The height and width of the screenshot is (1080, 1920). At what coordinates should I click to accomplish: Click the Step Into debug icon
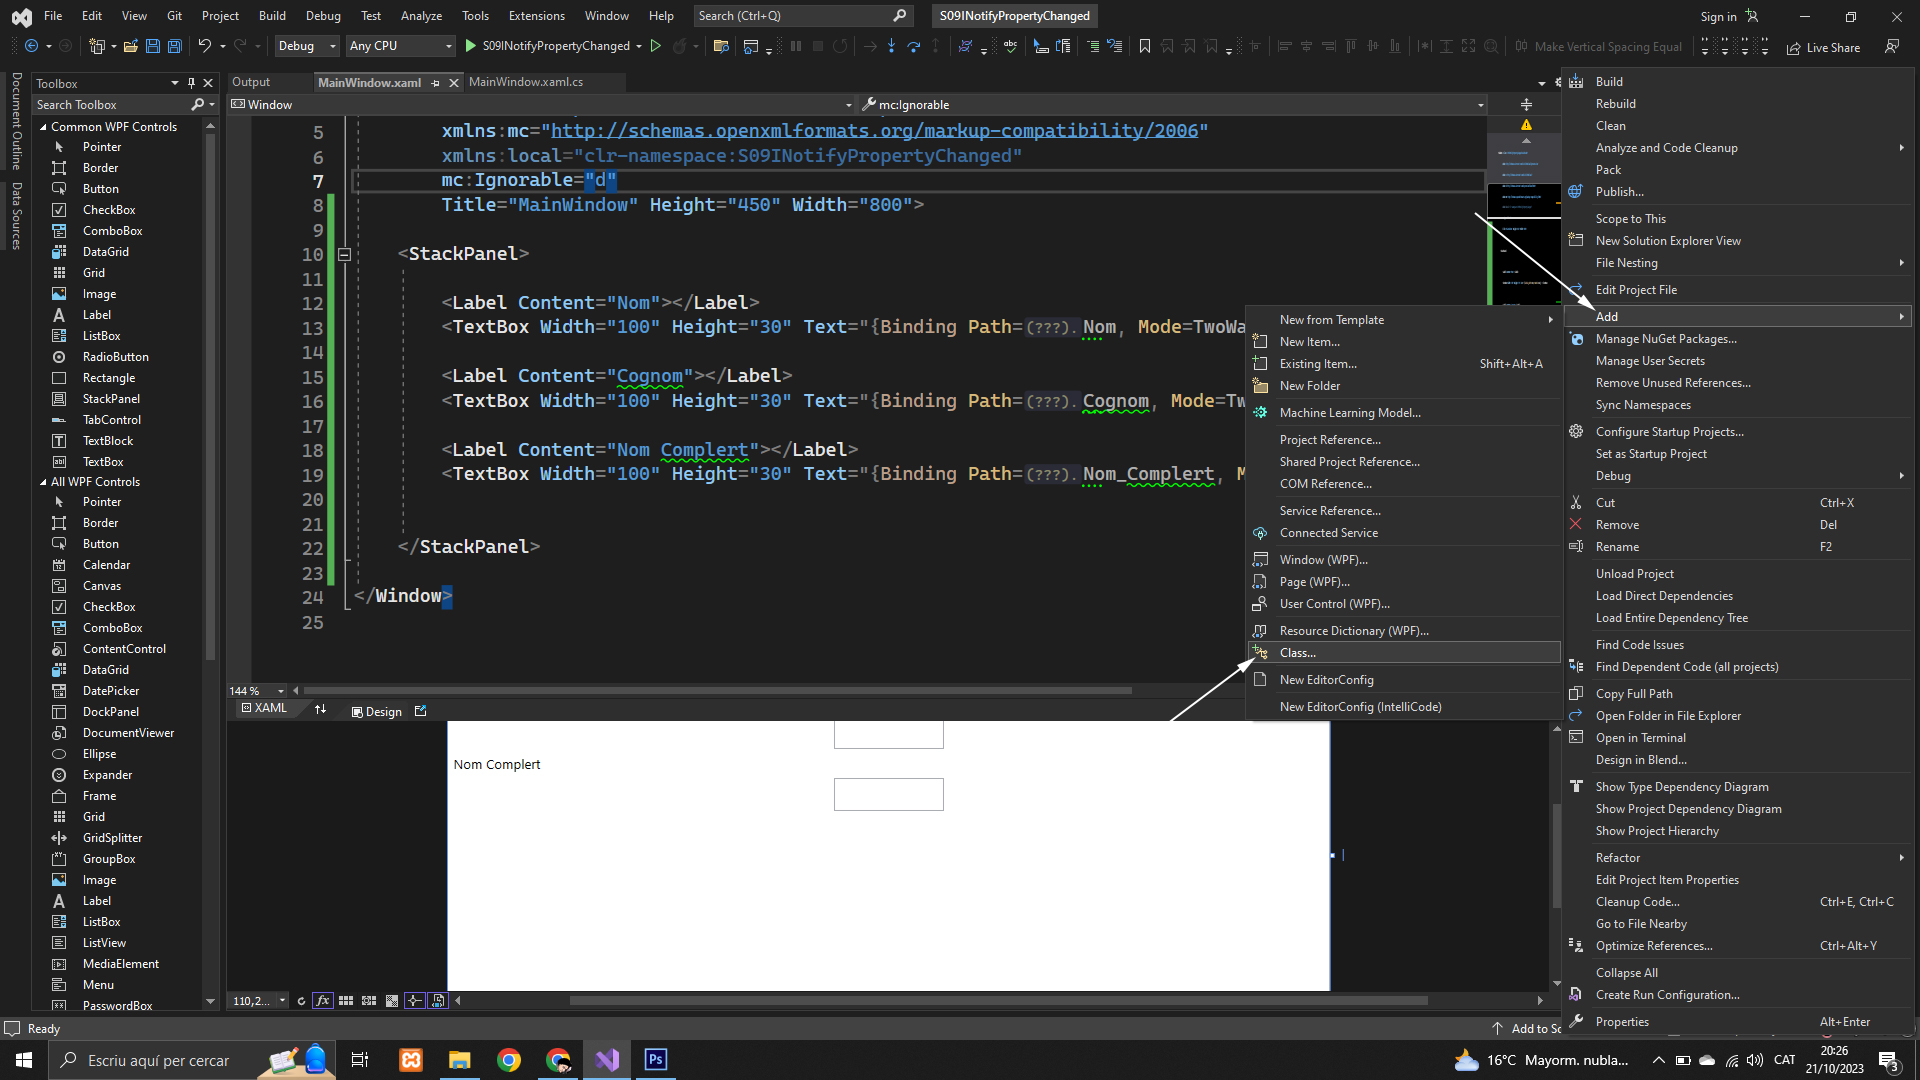[891, 46]
